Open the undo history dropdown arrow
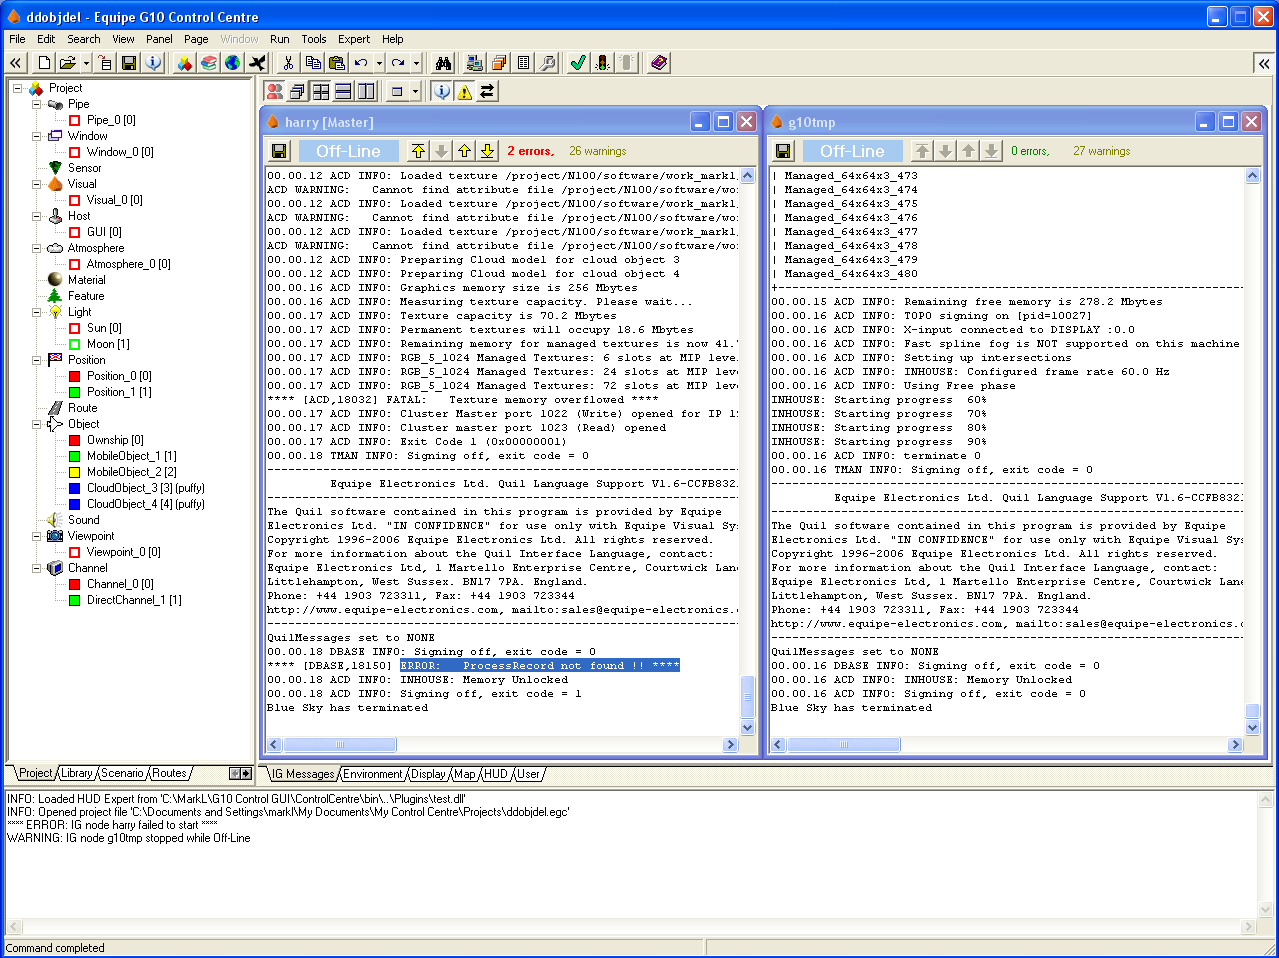The image size is (1279, 958). (x=379, y=63)
